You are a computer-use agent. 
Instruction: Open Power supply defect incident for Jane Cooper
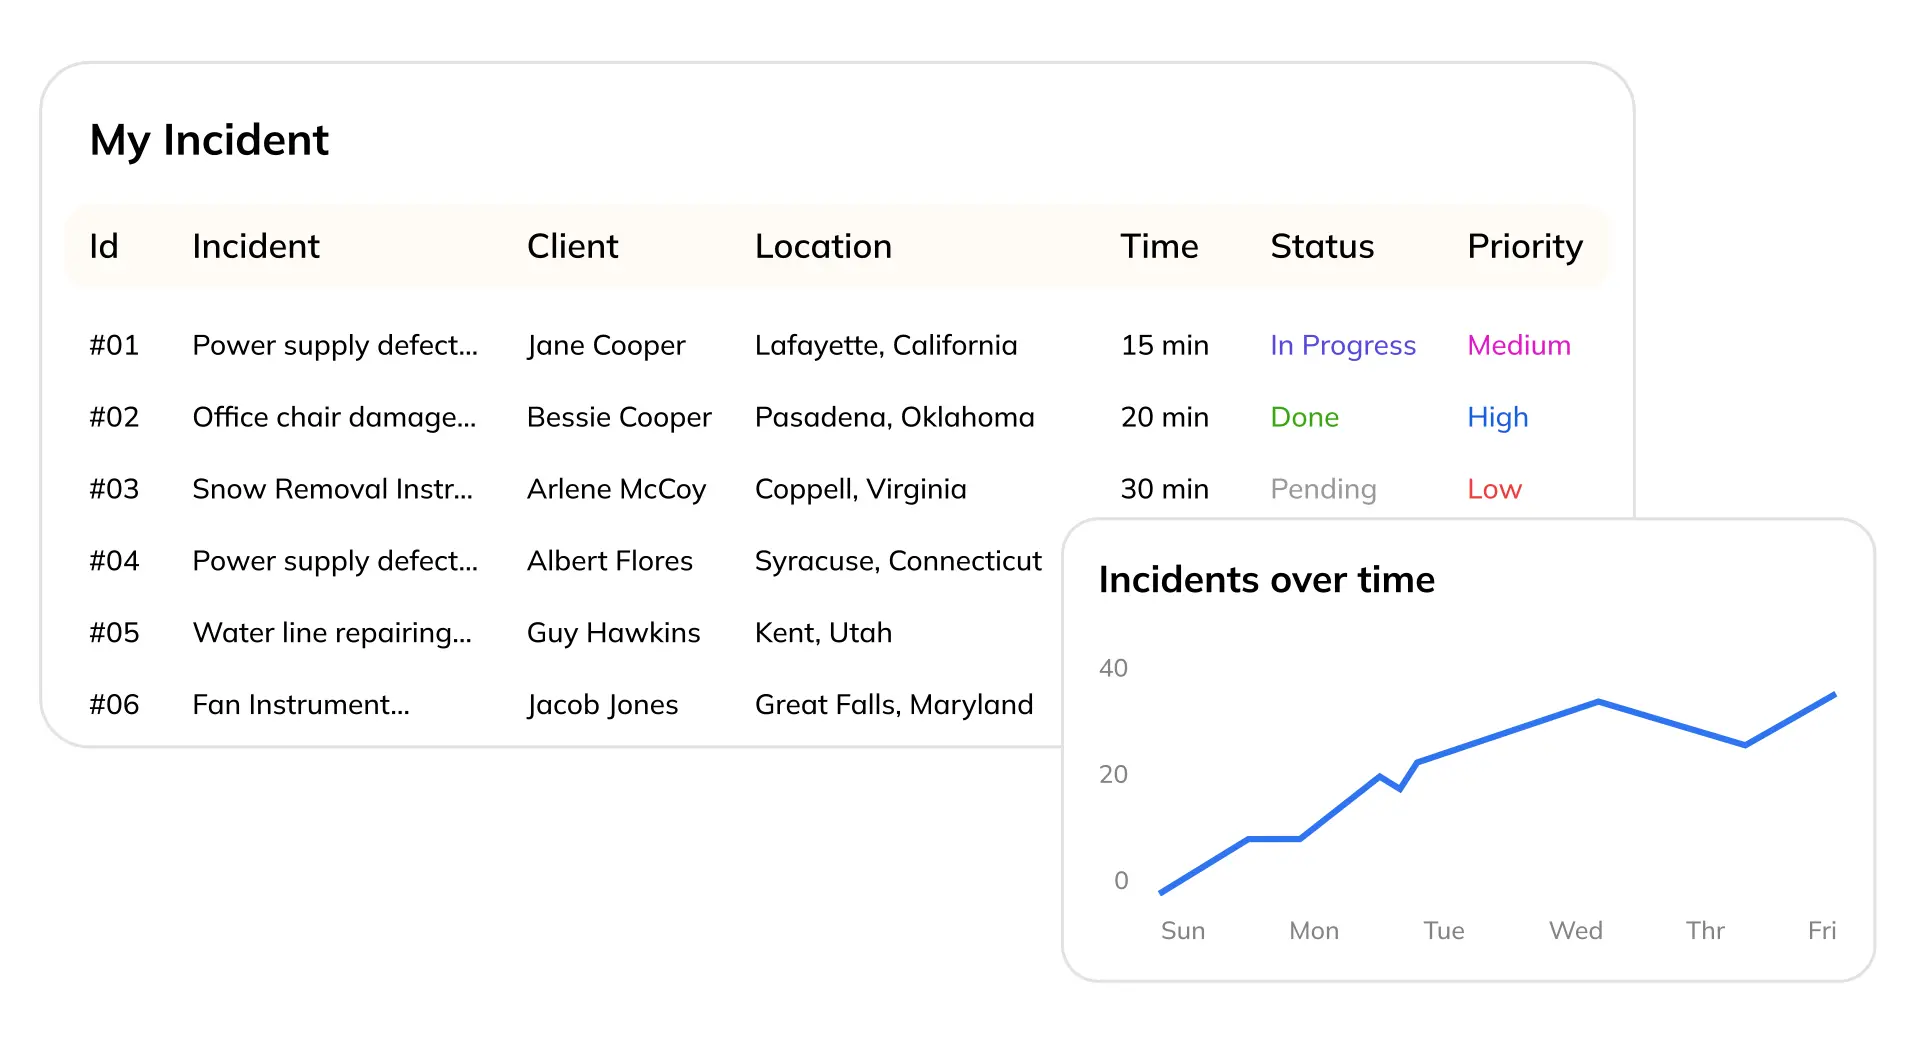(335, 346)
